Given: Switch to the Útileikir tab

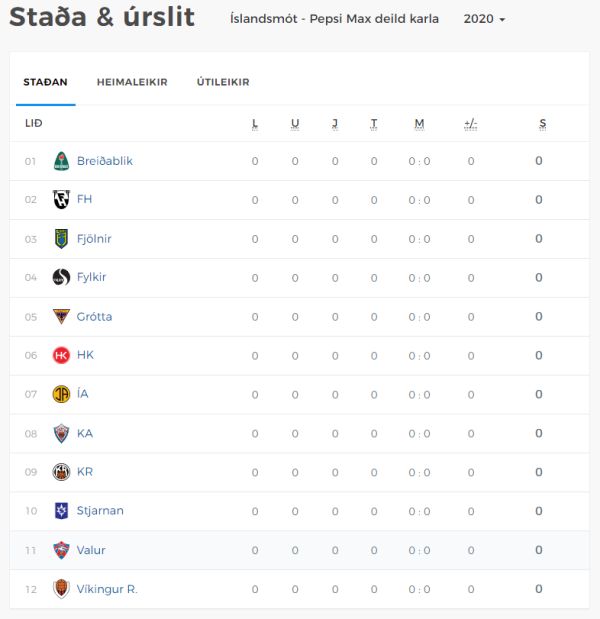Looking at the screenshot, I should pos(223,82).
